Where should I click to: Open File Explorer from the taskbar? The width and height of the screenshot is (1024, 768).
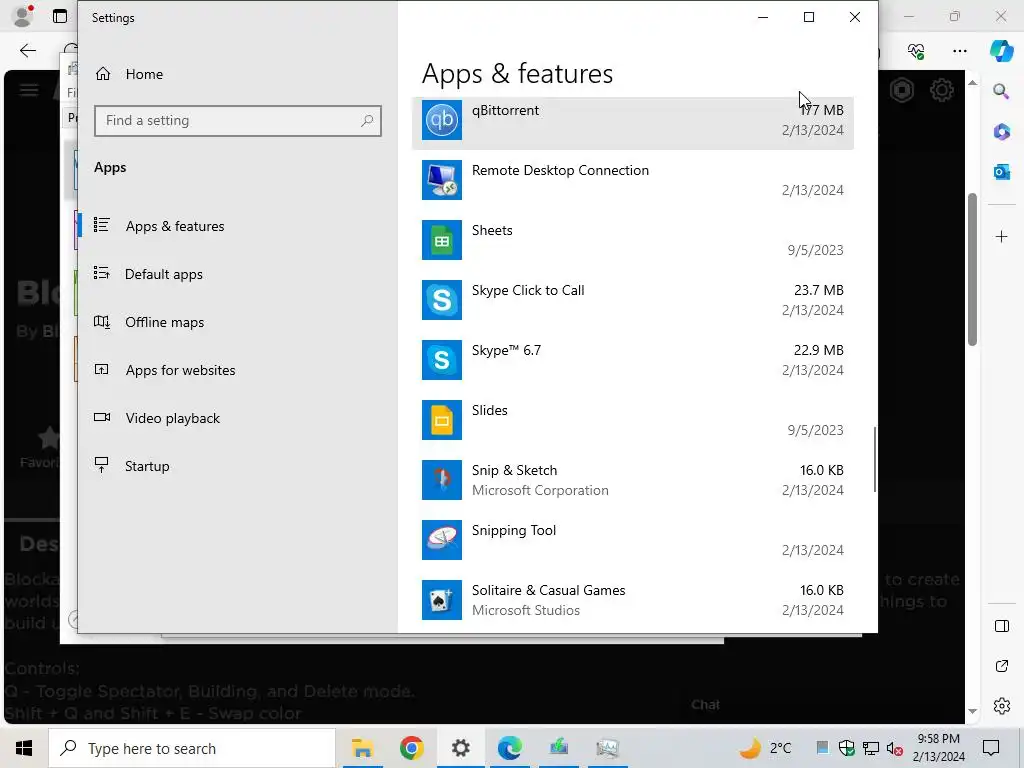(x=362, y=748)
